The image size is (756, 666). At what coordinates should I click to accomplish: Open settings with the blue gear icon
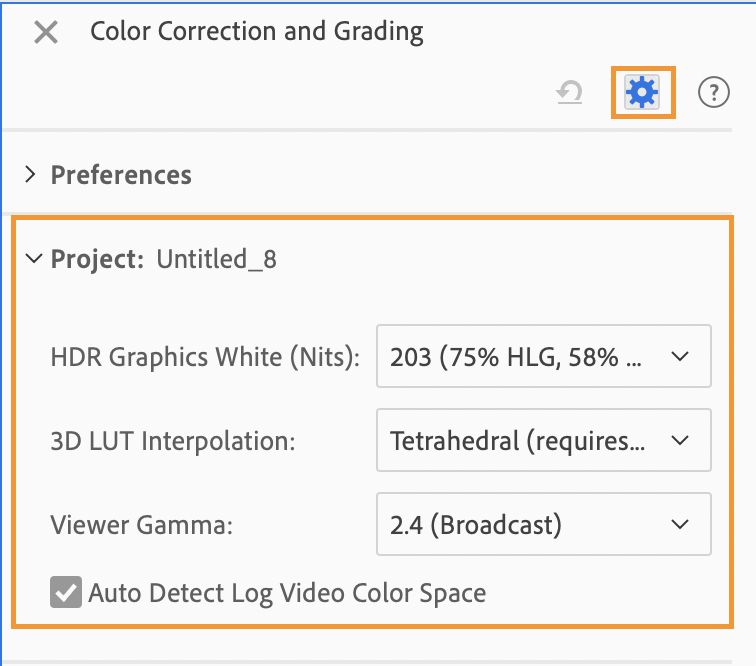[x=642, y=93]
